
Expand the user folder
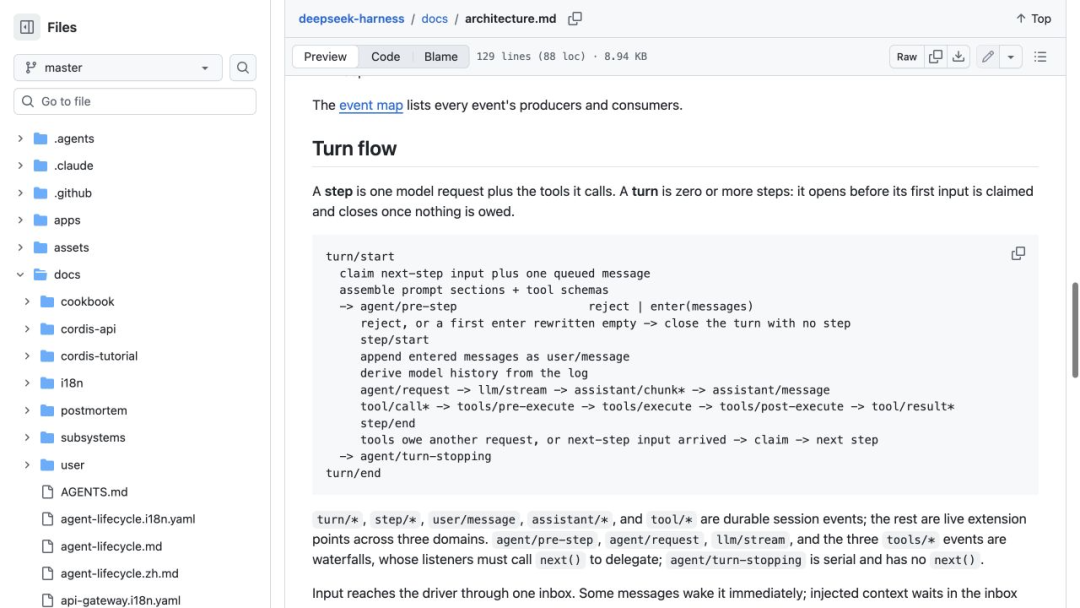pyautogui.click(x=27, y=465)
